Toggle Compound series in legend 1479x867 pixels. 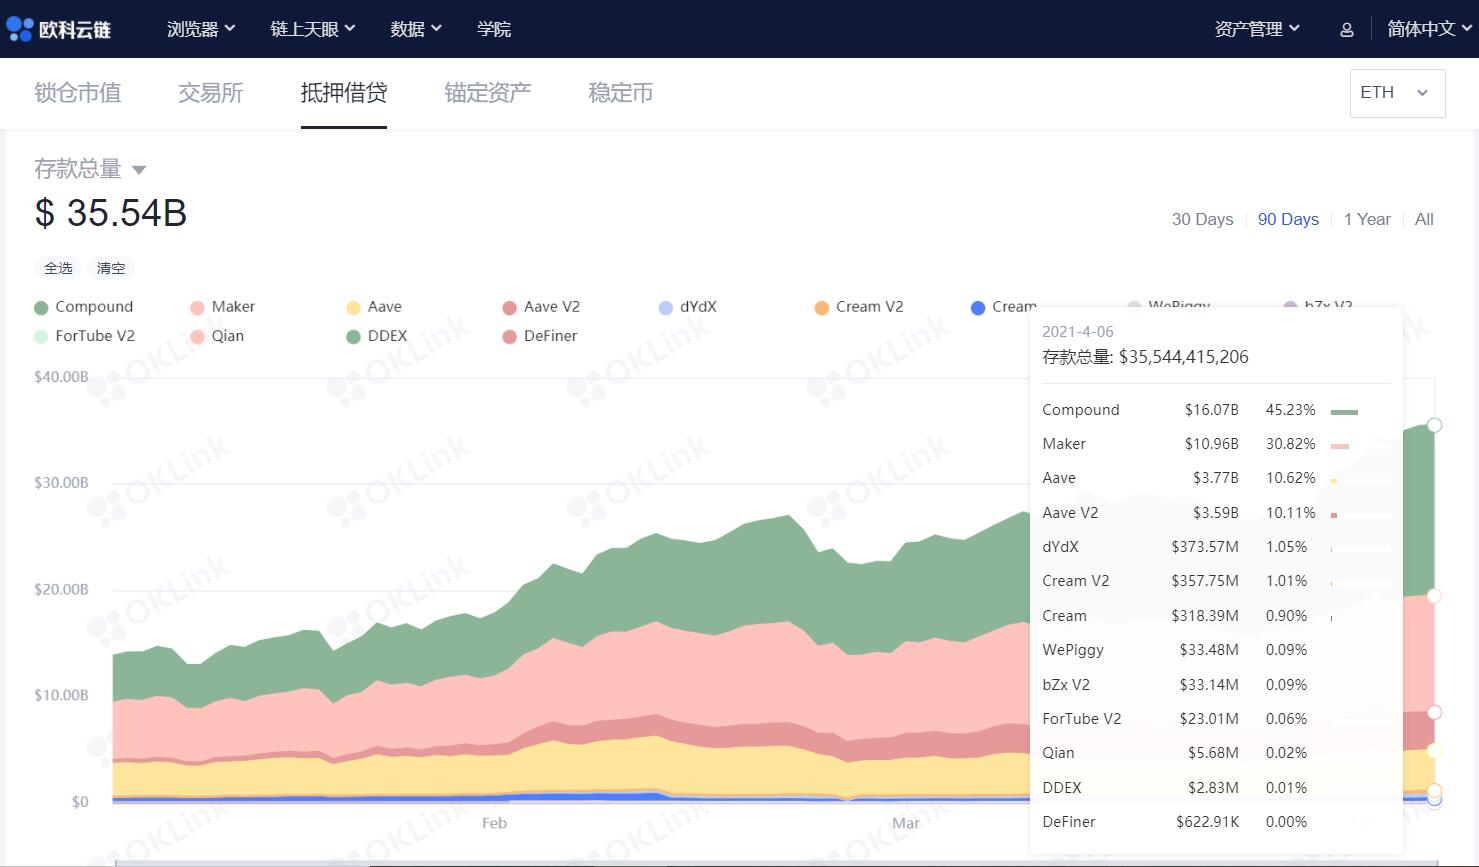click(x=84, y=307)
